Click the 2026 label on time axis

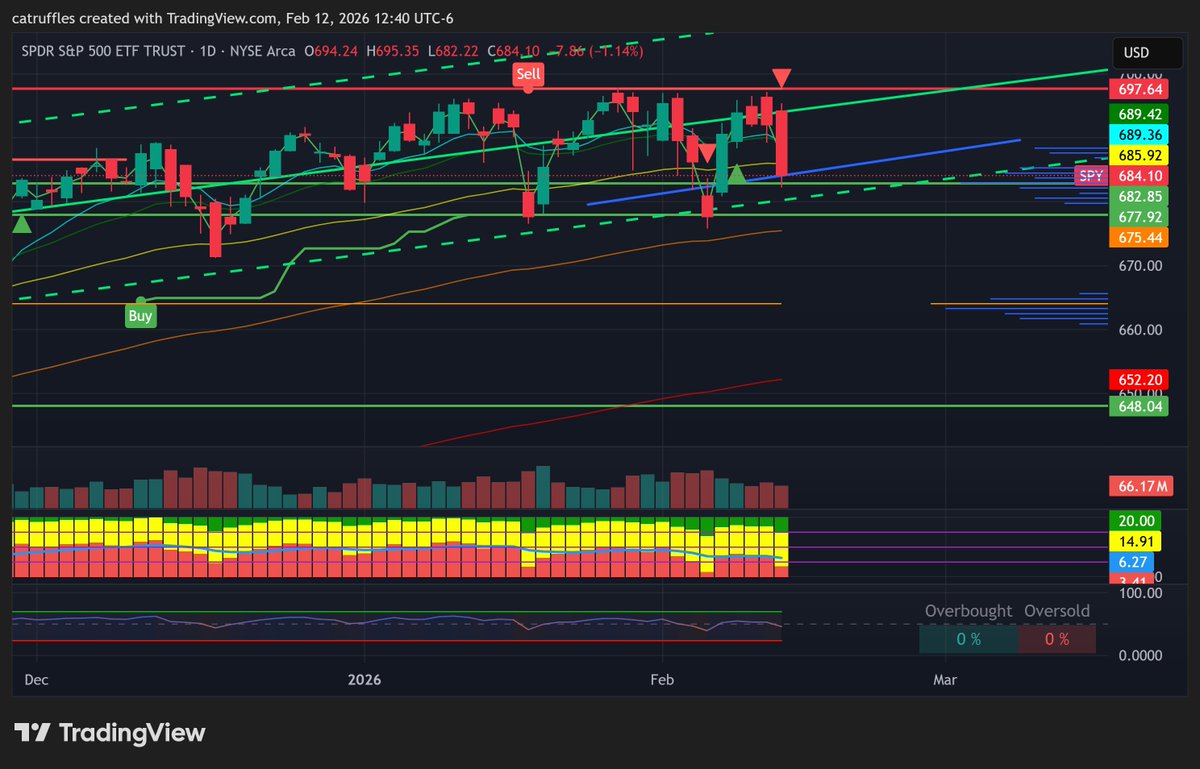364,680
